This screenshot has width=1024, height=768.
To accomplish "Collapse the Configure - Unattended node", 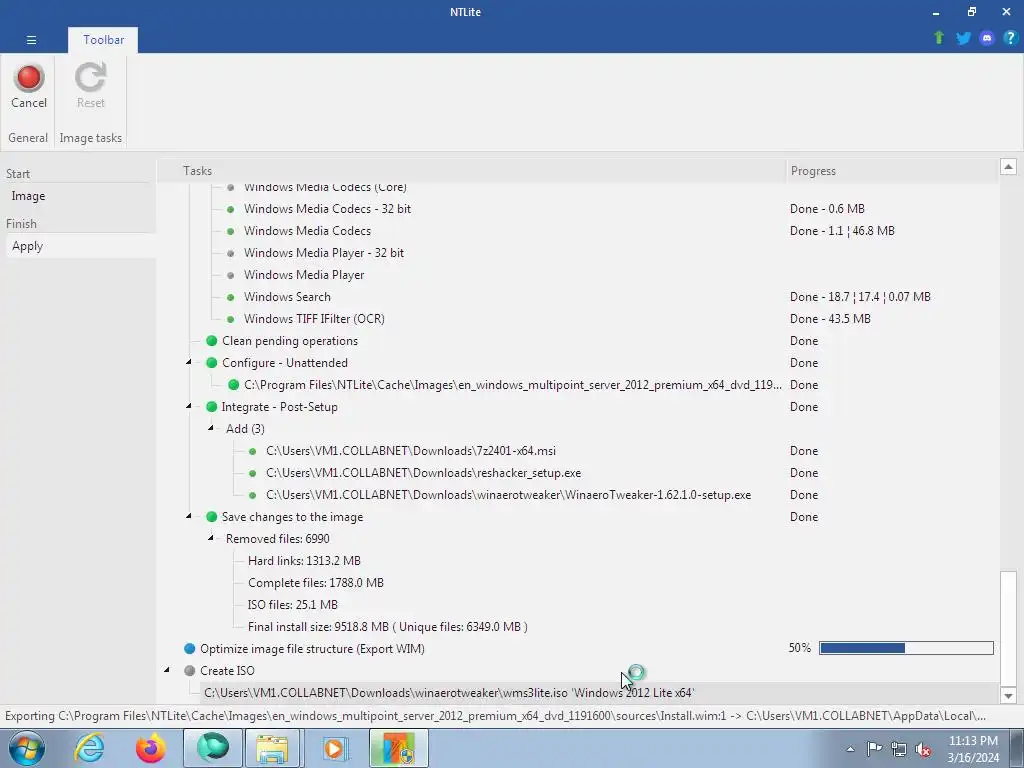I will (x=189, y=362).
